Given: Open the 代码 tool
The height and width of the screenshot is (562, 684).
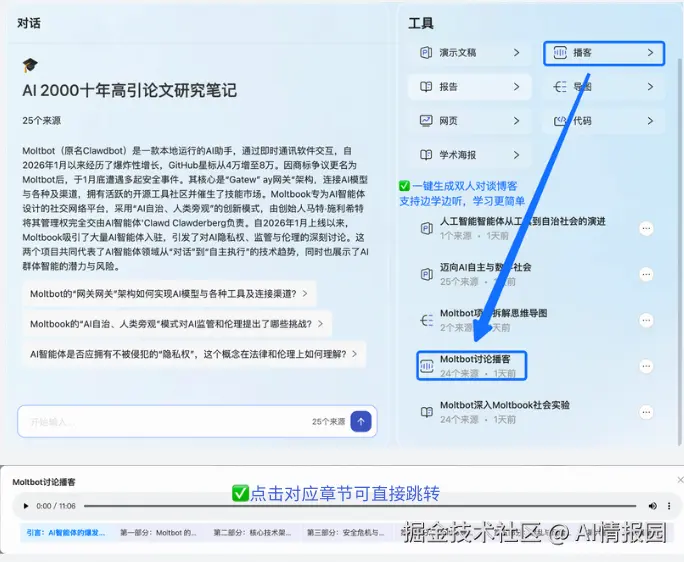Looking at the screenshot, I should 604,121.
